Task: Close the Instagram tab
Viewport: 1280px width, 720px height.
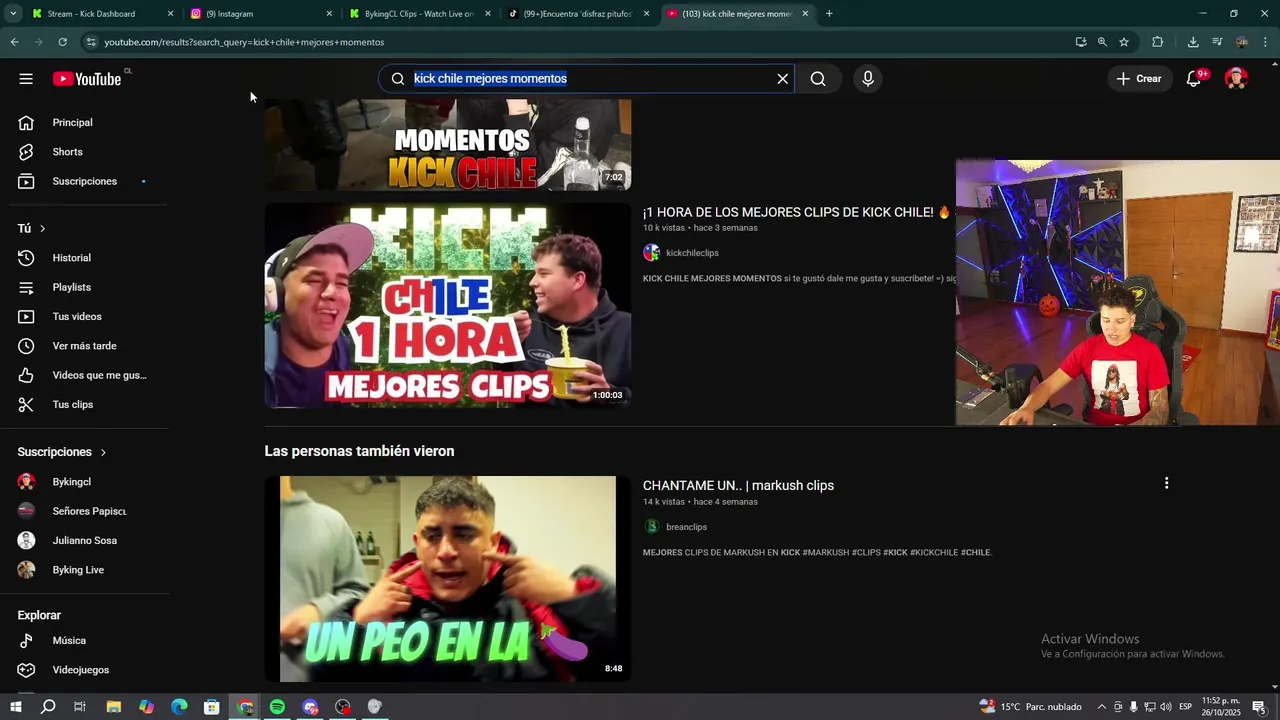Action: (x=329, y=14)
